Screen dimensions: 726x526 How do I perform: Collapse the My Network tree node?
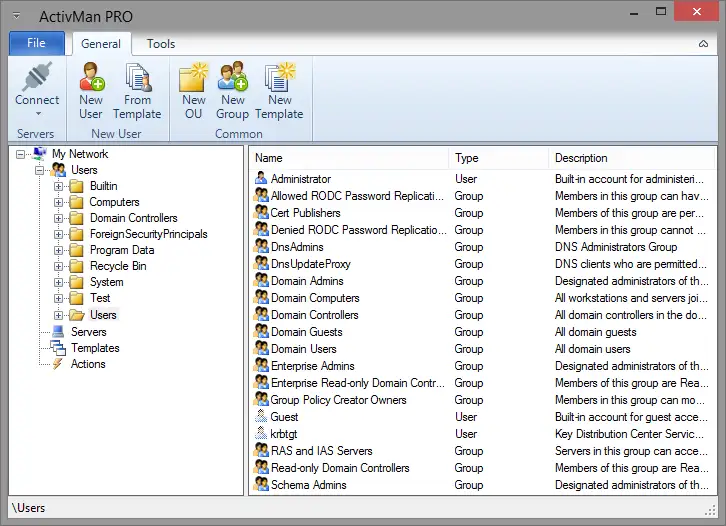pyautogui.click(x=20, y=154)
